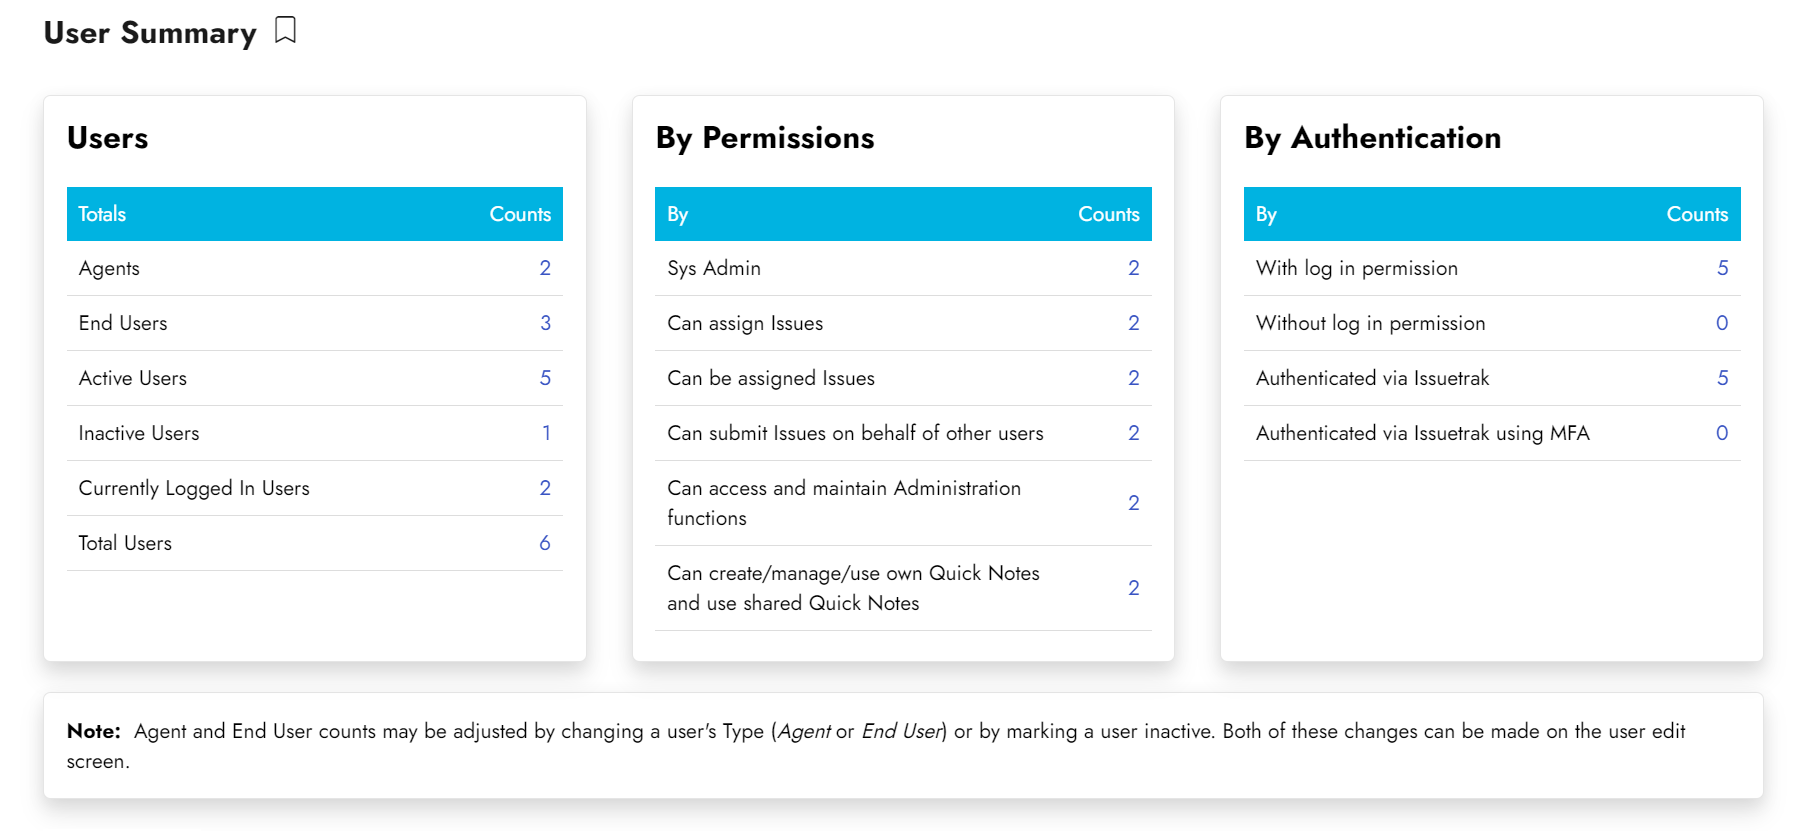Image resolution: width=1806 pixels, height=831 pixels.
Task: Click the Sys Admin count link
Action: tap(1133, 268)
